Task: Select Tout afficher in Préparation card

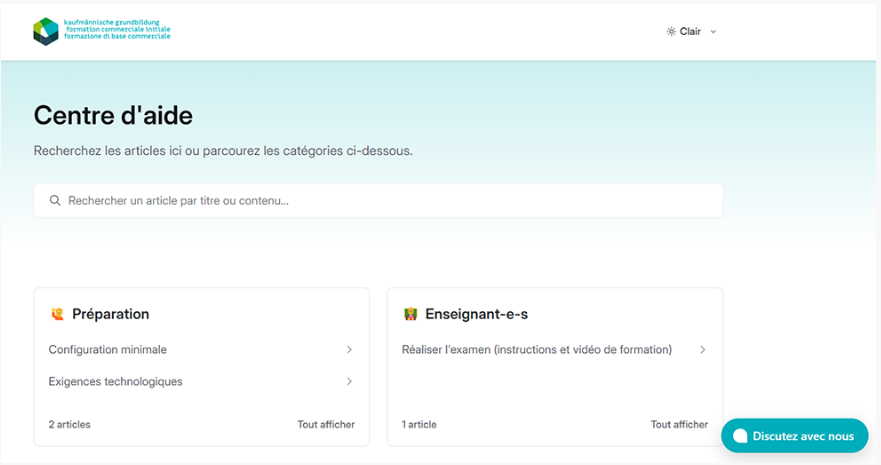Action: click(326, 425)
